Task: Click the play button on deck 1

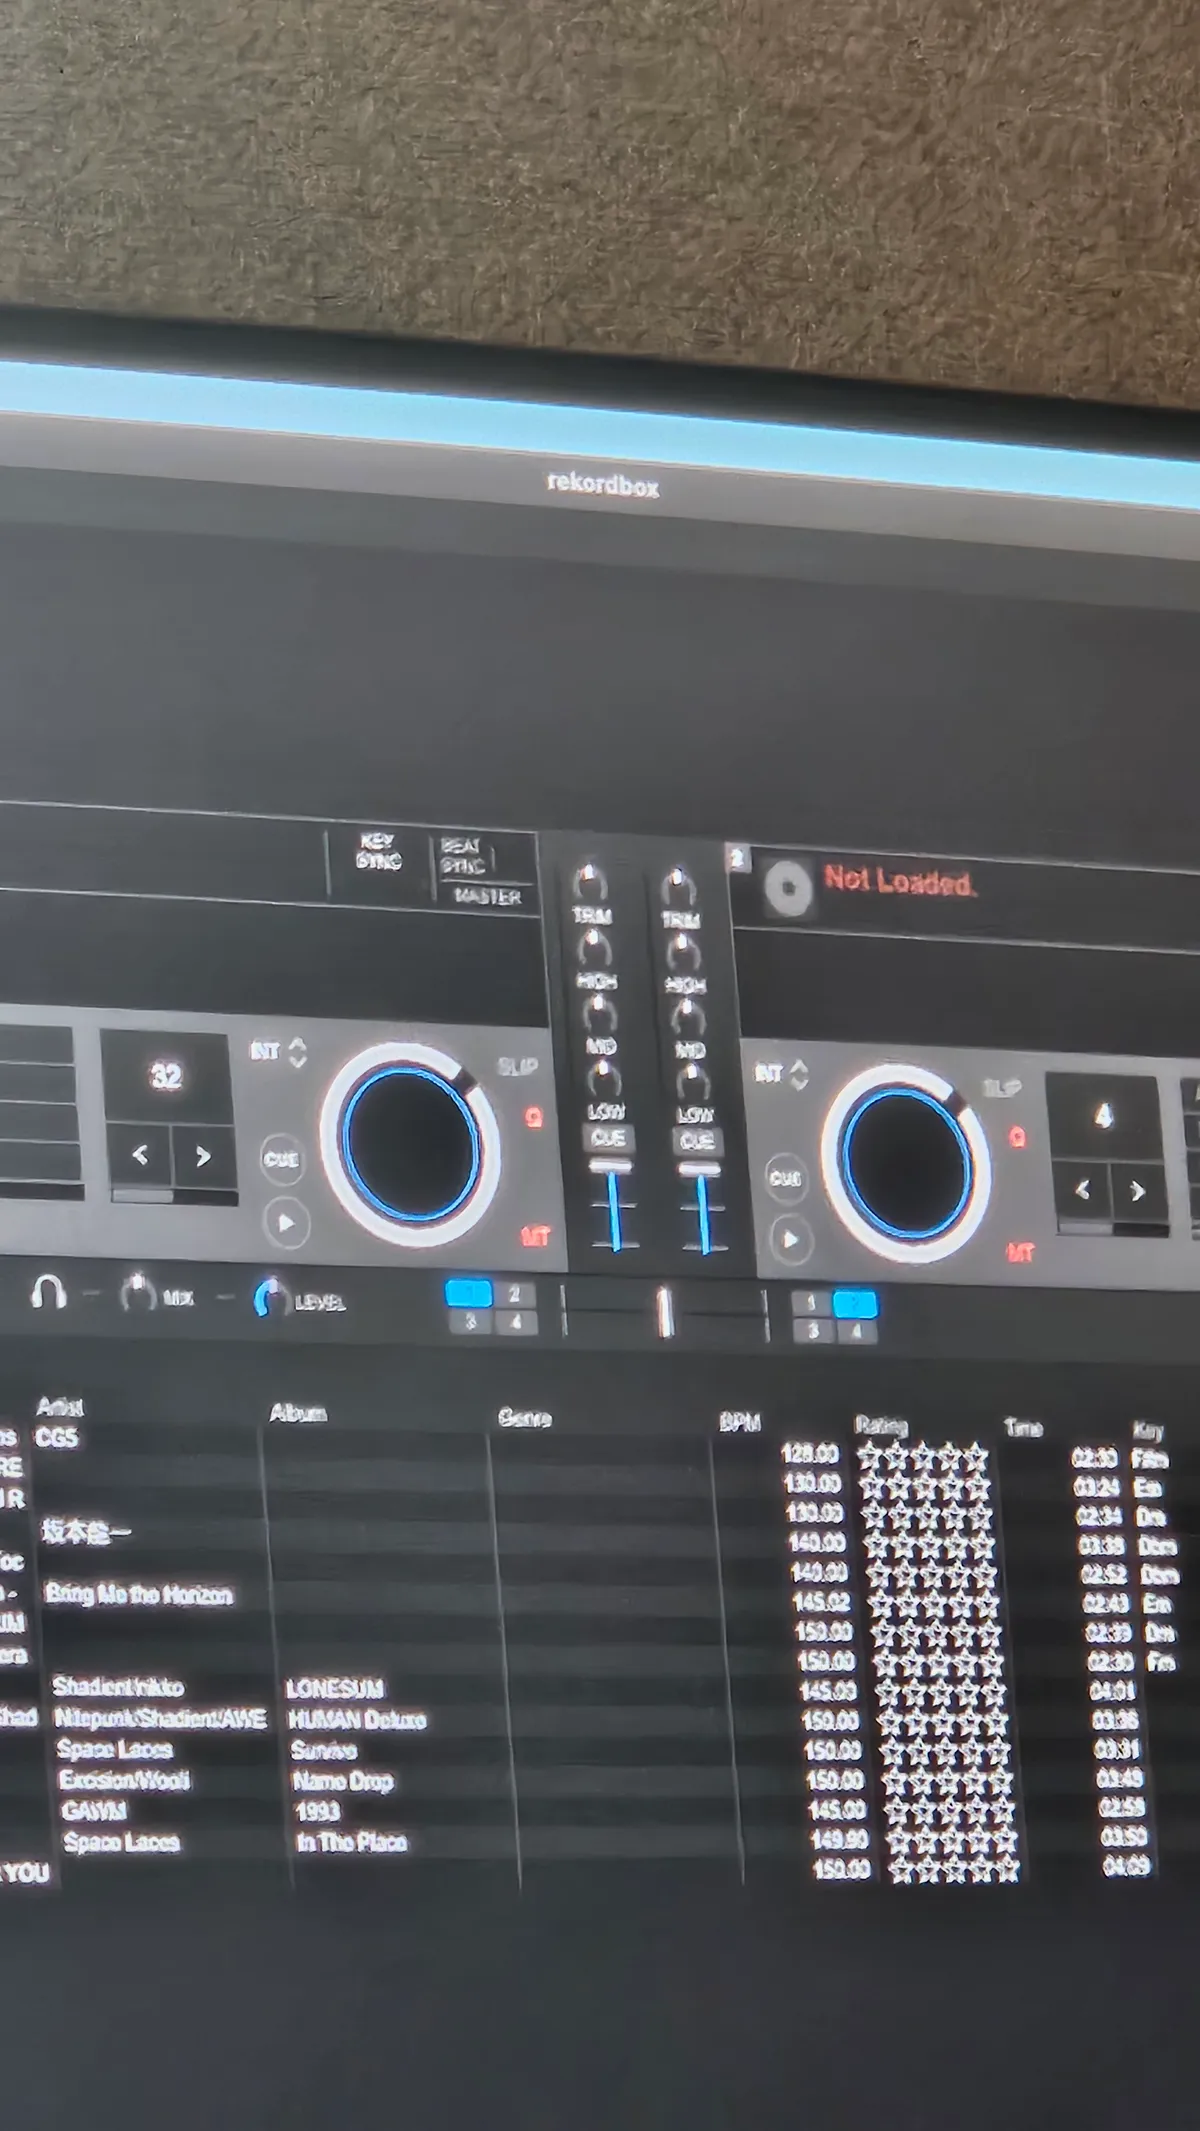Action: tap(286, 1222)
